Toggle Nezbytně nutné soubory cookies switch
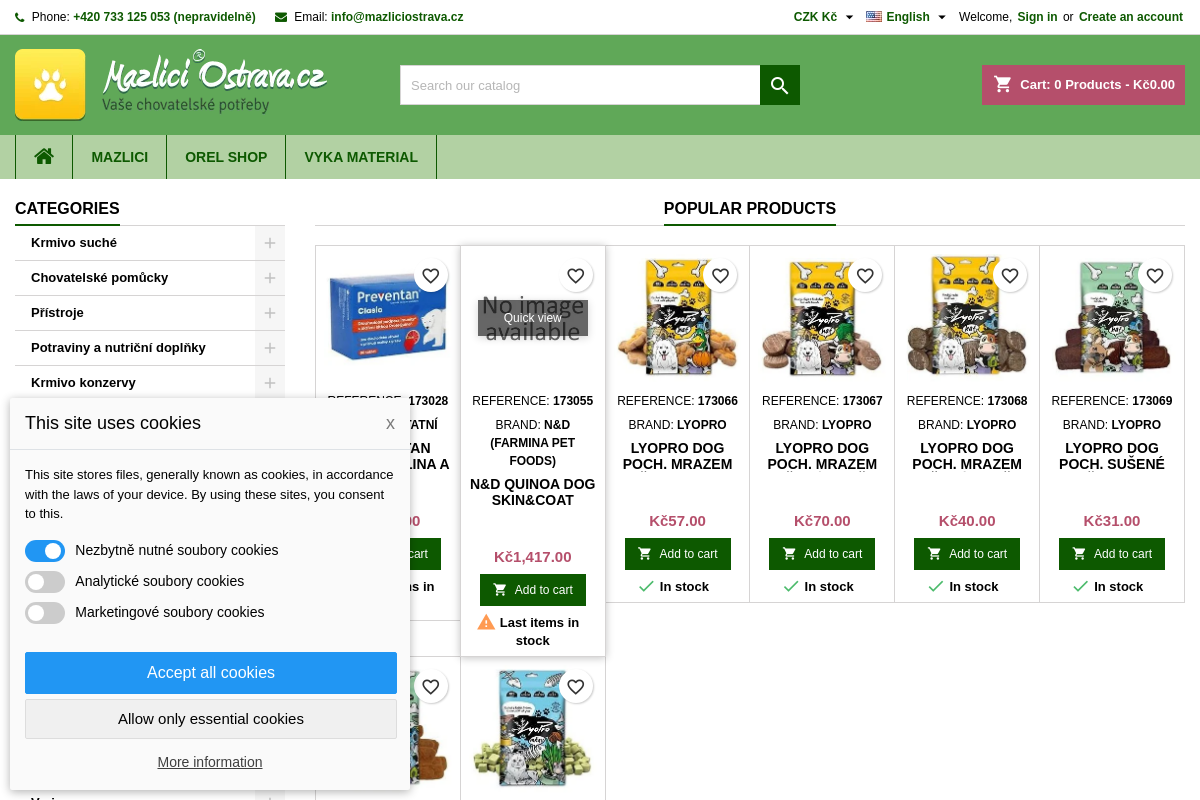This screenshot has width=1200, height=800. pyautogui.click(x=45, y=551)
